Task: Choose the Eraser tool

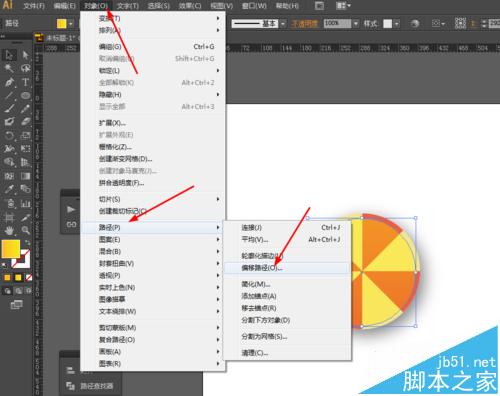Action: tap(25, 122)
